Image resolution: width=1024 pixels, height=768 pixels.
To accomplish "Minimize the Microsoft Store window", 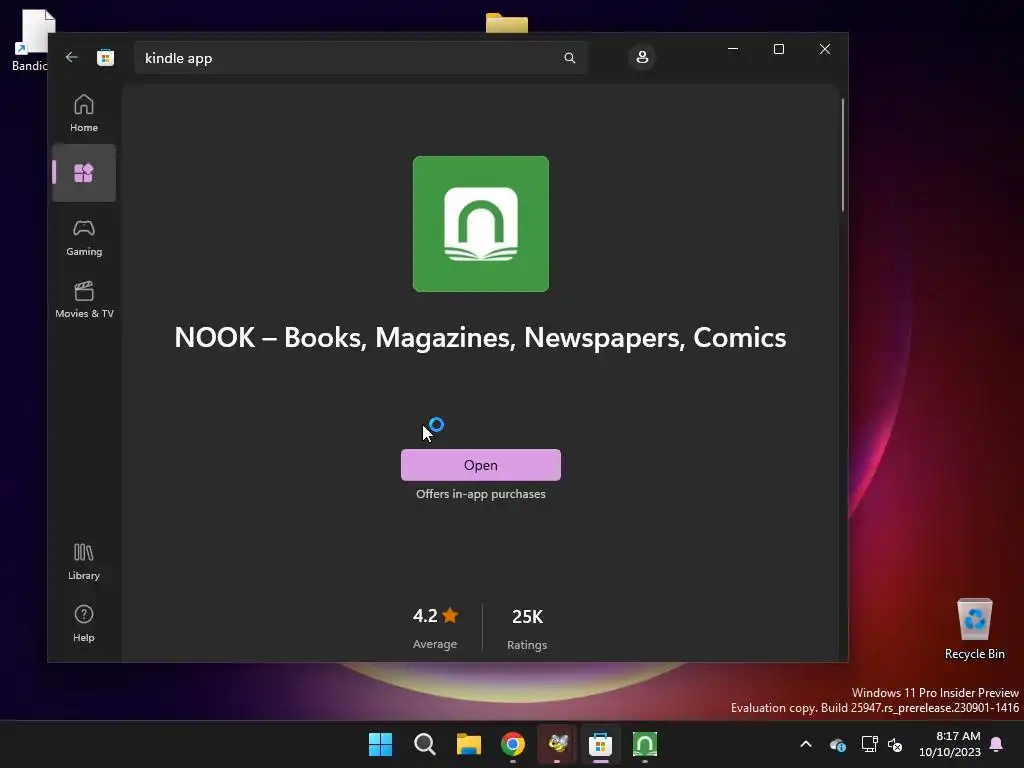I will click(733, 49).
